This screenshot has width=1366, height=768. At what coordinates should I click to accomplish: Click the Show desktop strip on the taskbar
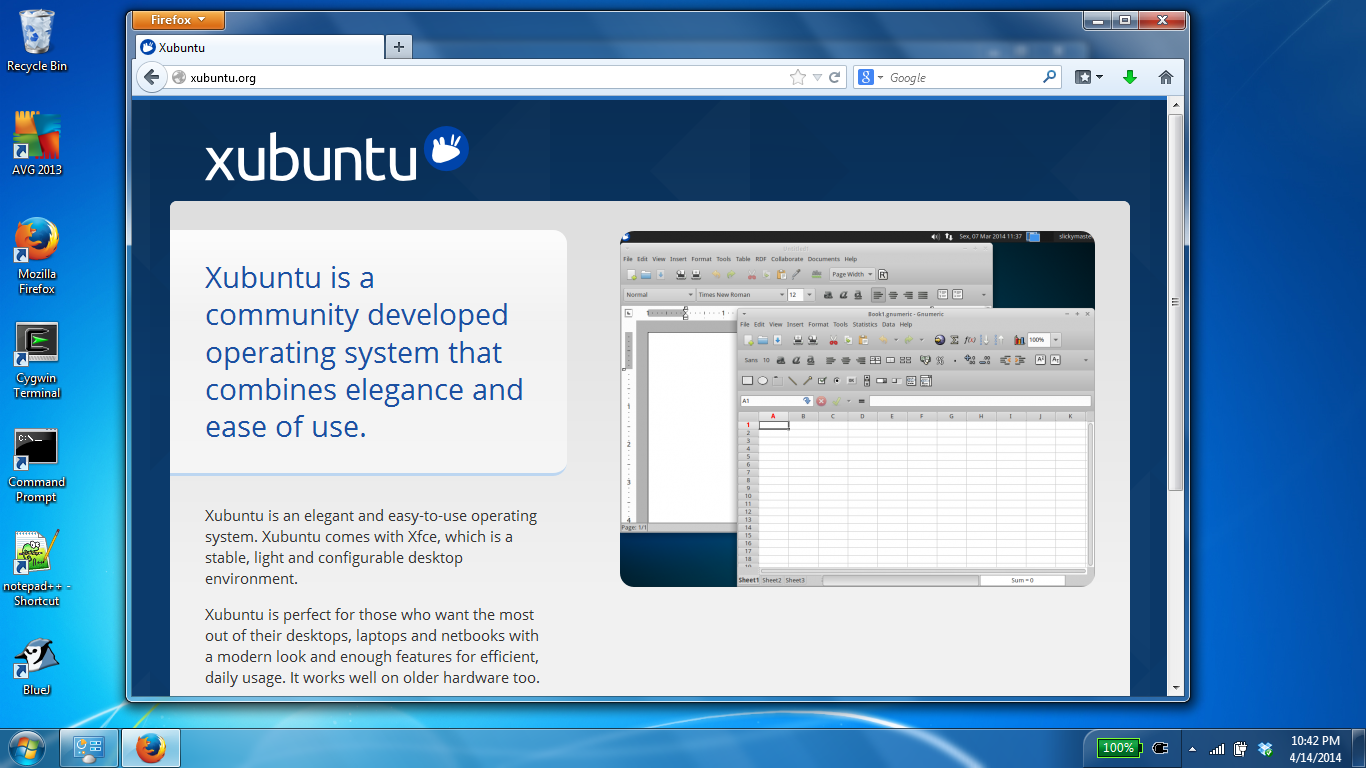1358,748
